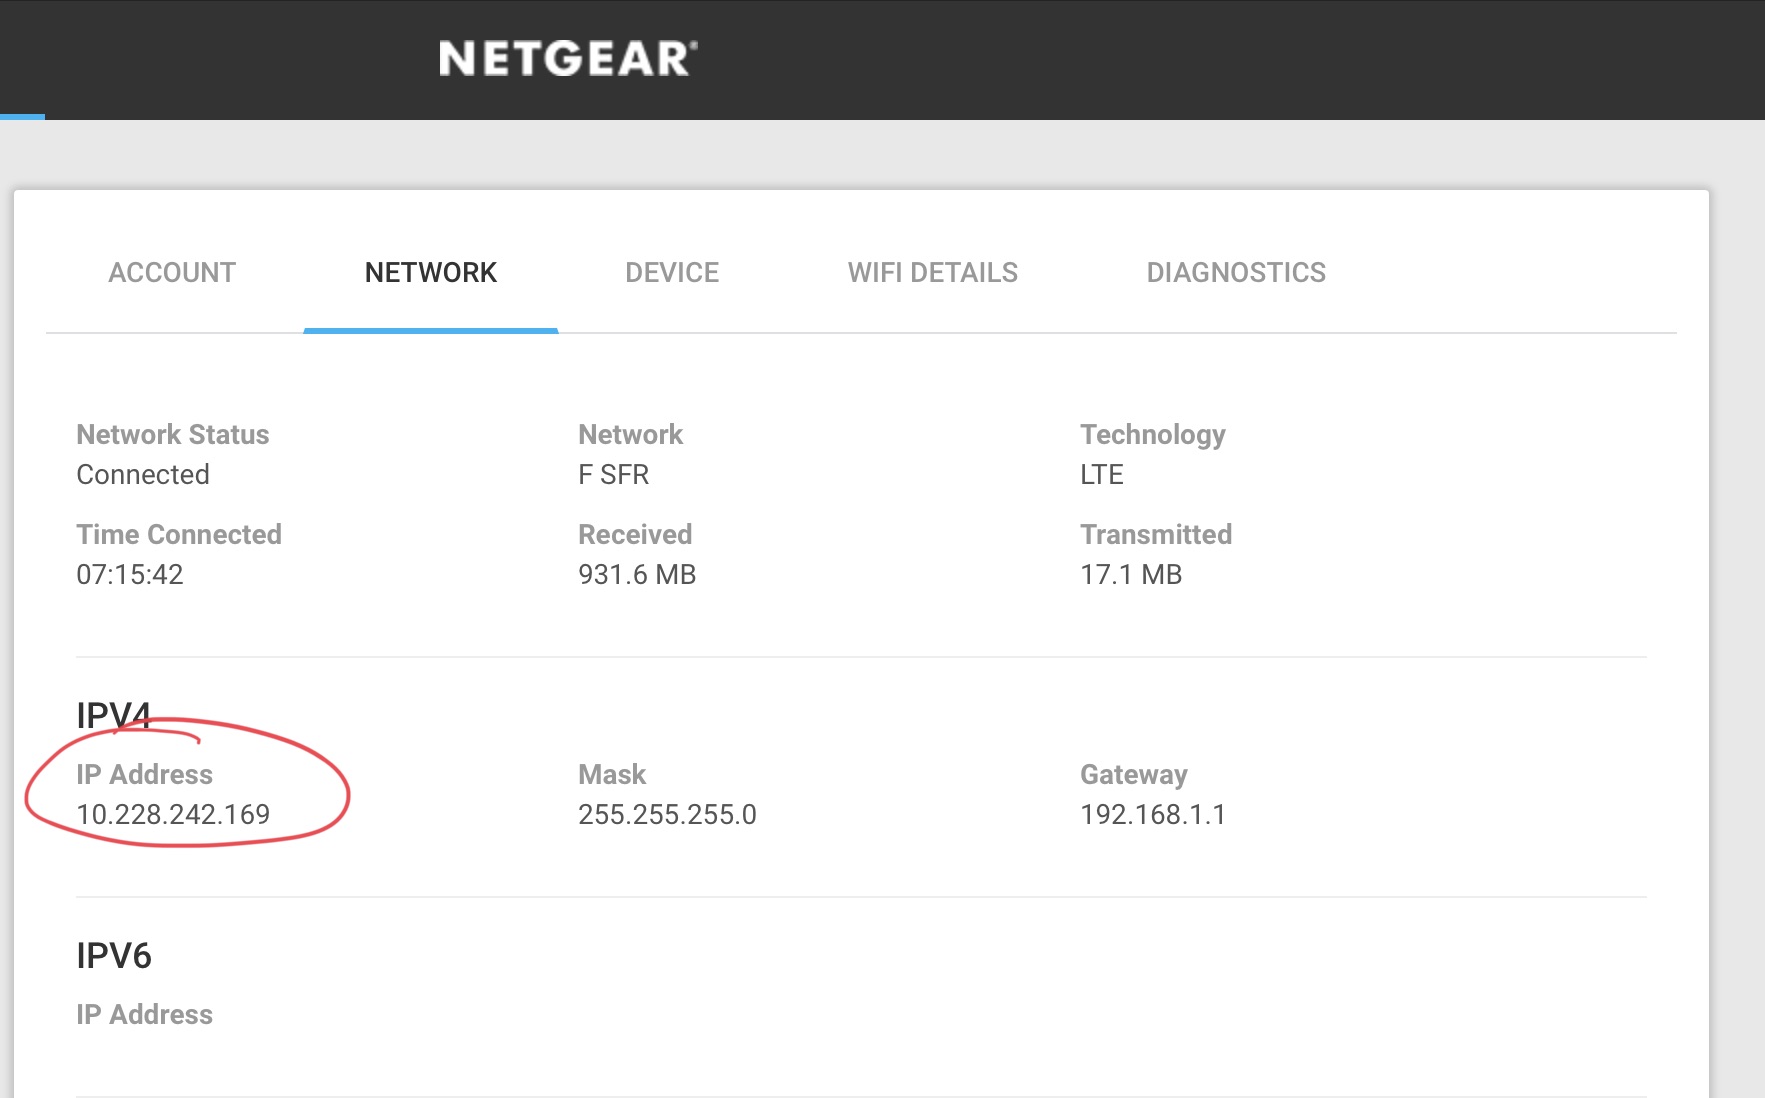The height and width of the screenshot is (1098, 1765).
Task: Click the IPV4 section heading
Action: (x=114, y=714)
